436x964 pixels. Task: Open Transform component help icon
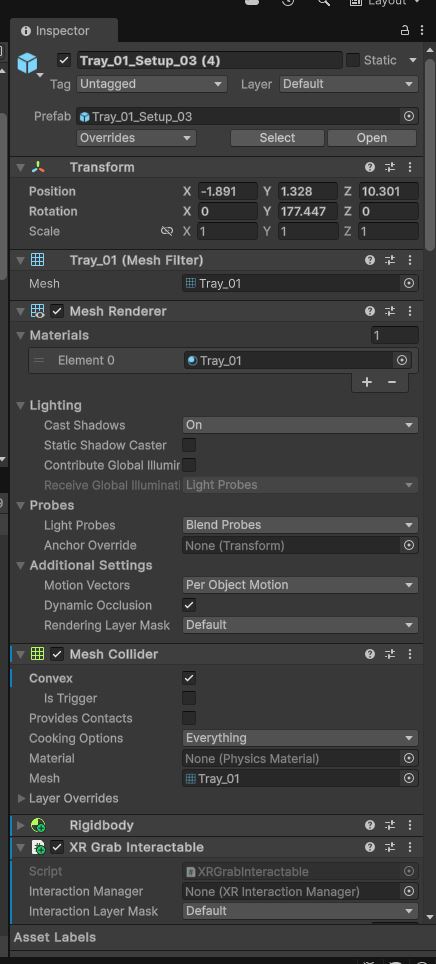coord(370,167)
